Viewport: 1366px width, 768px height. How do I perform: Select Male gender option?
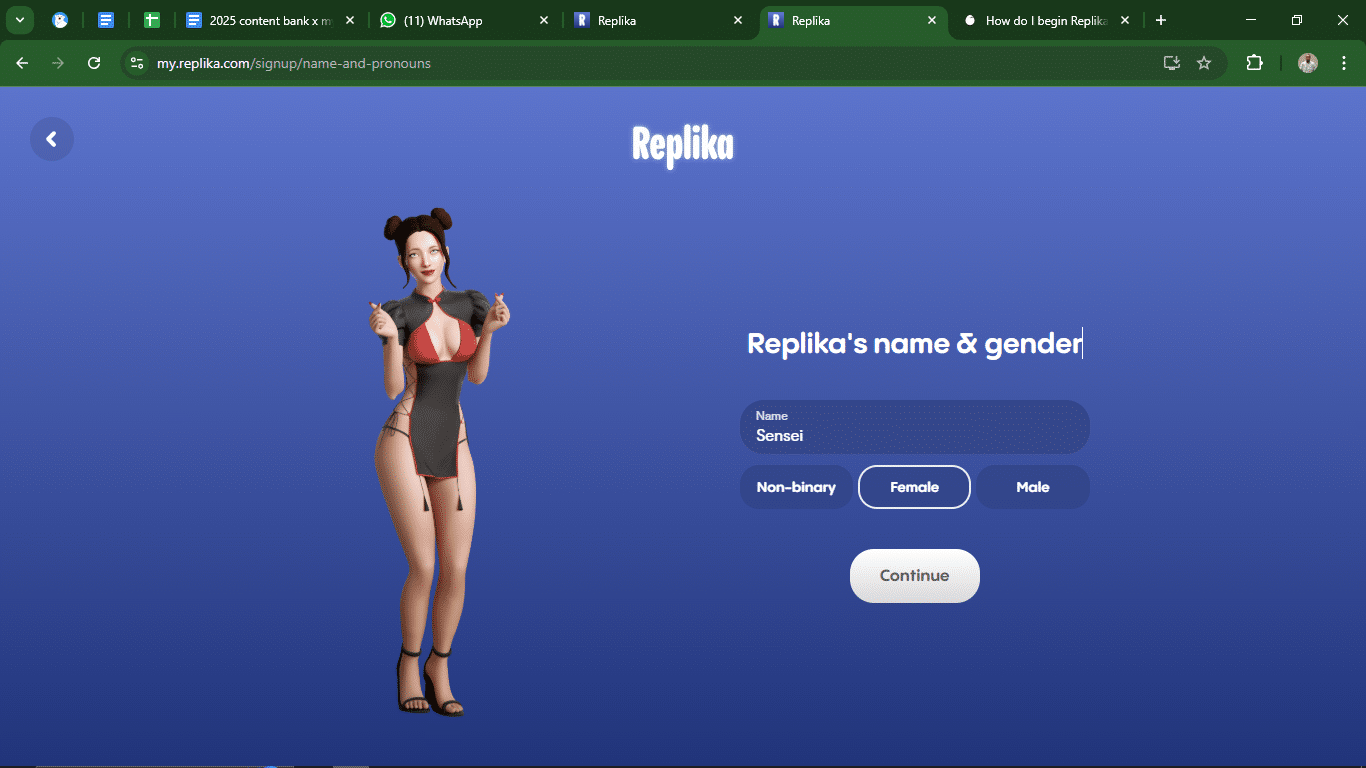point(1033,487)
